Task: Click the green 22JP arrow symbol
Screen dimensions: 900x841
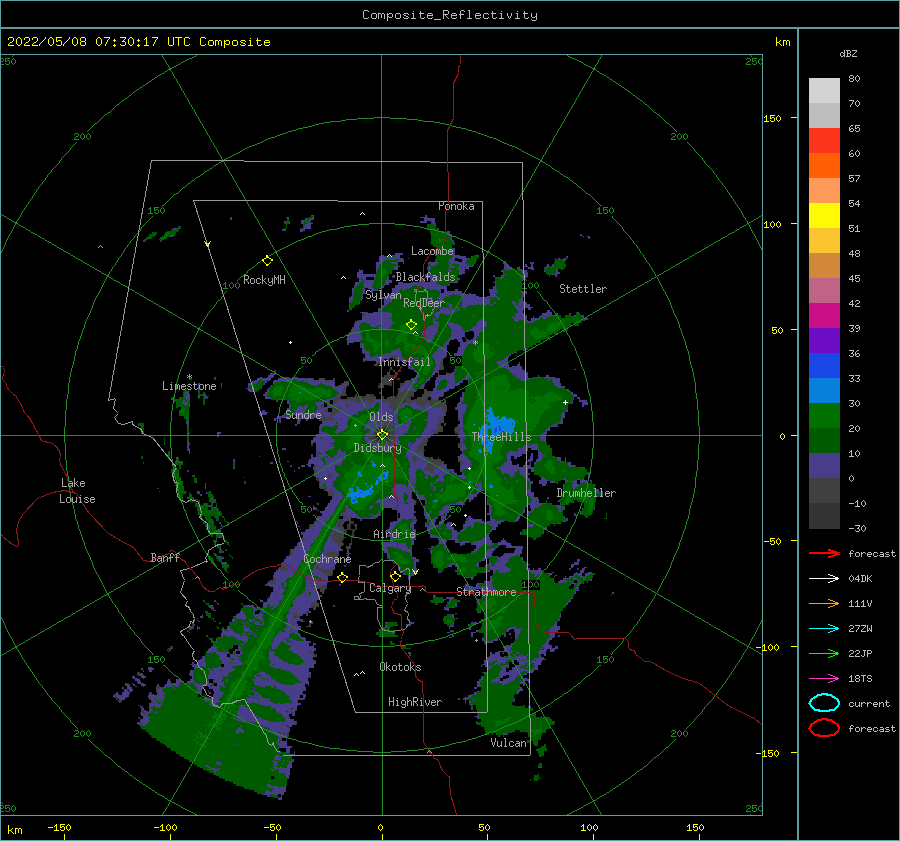Action: point(824,653)
